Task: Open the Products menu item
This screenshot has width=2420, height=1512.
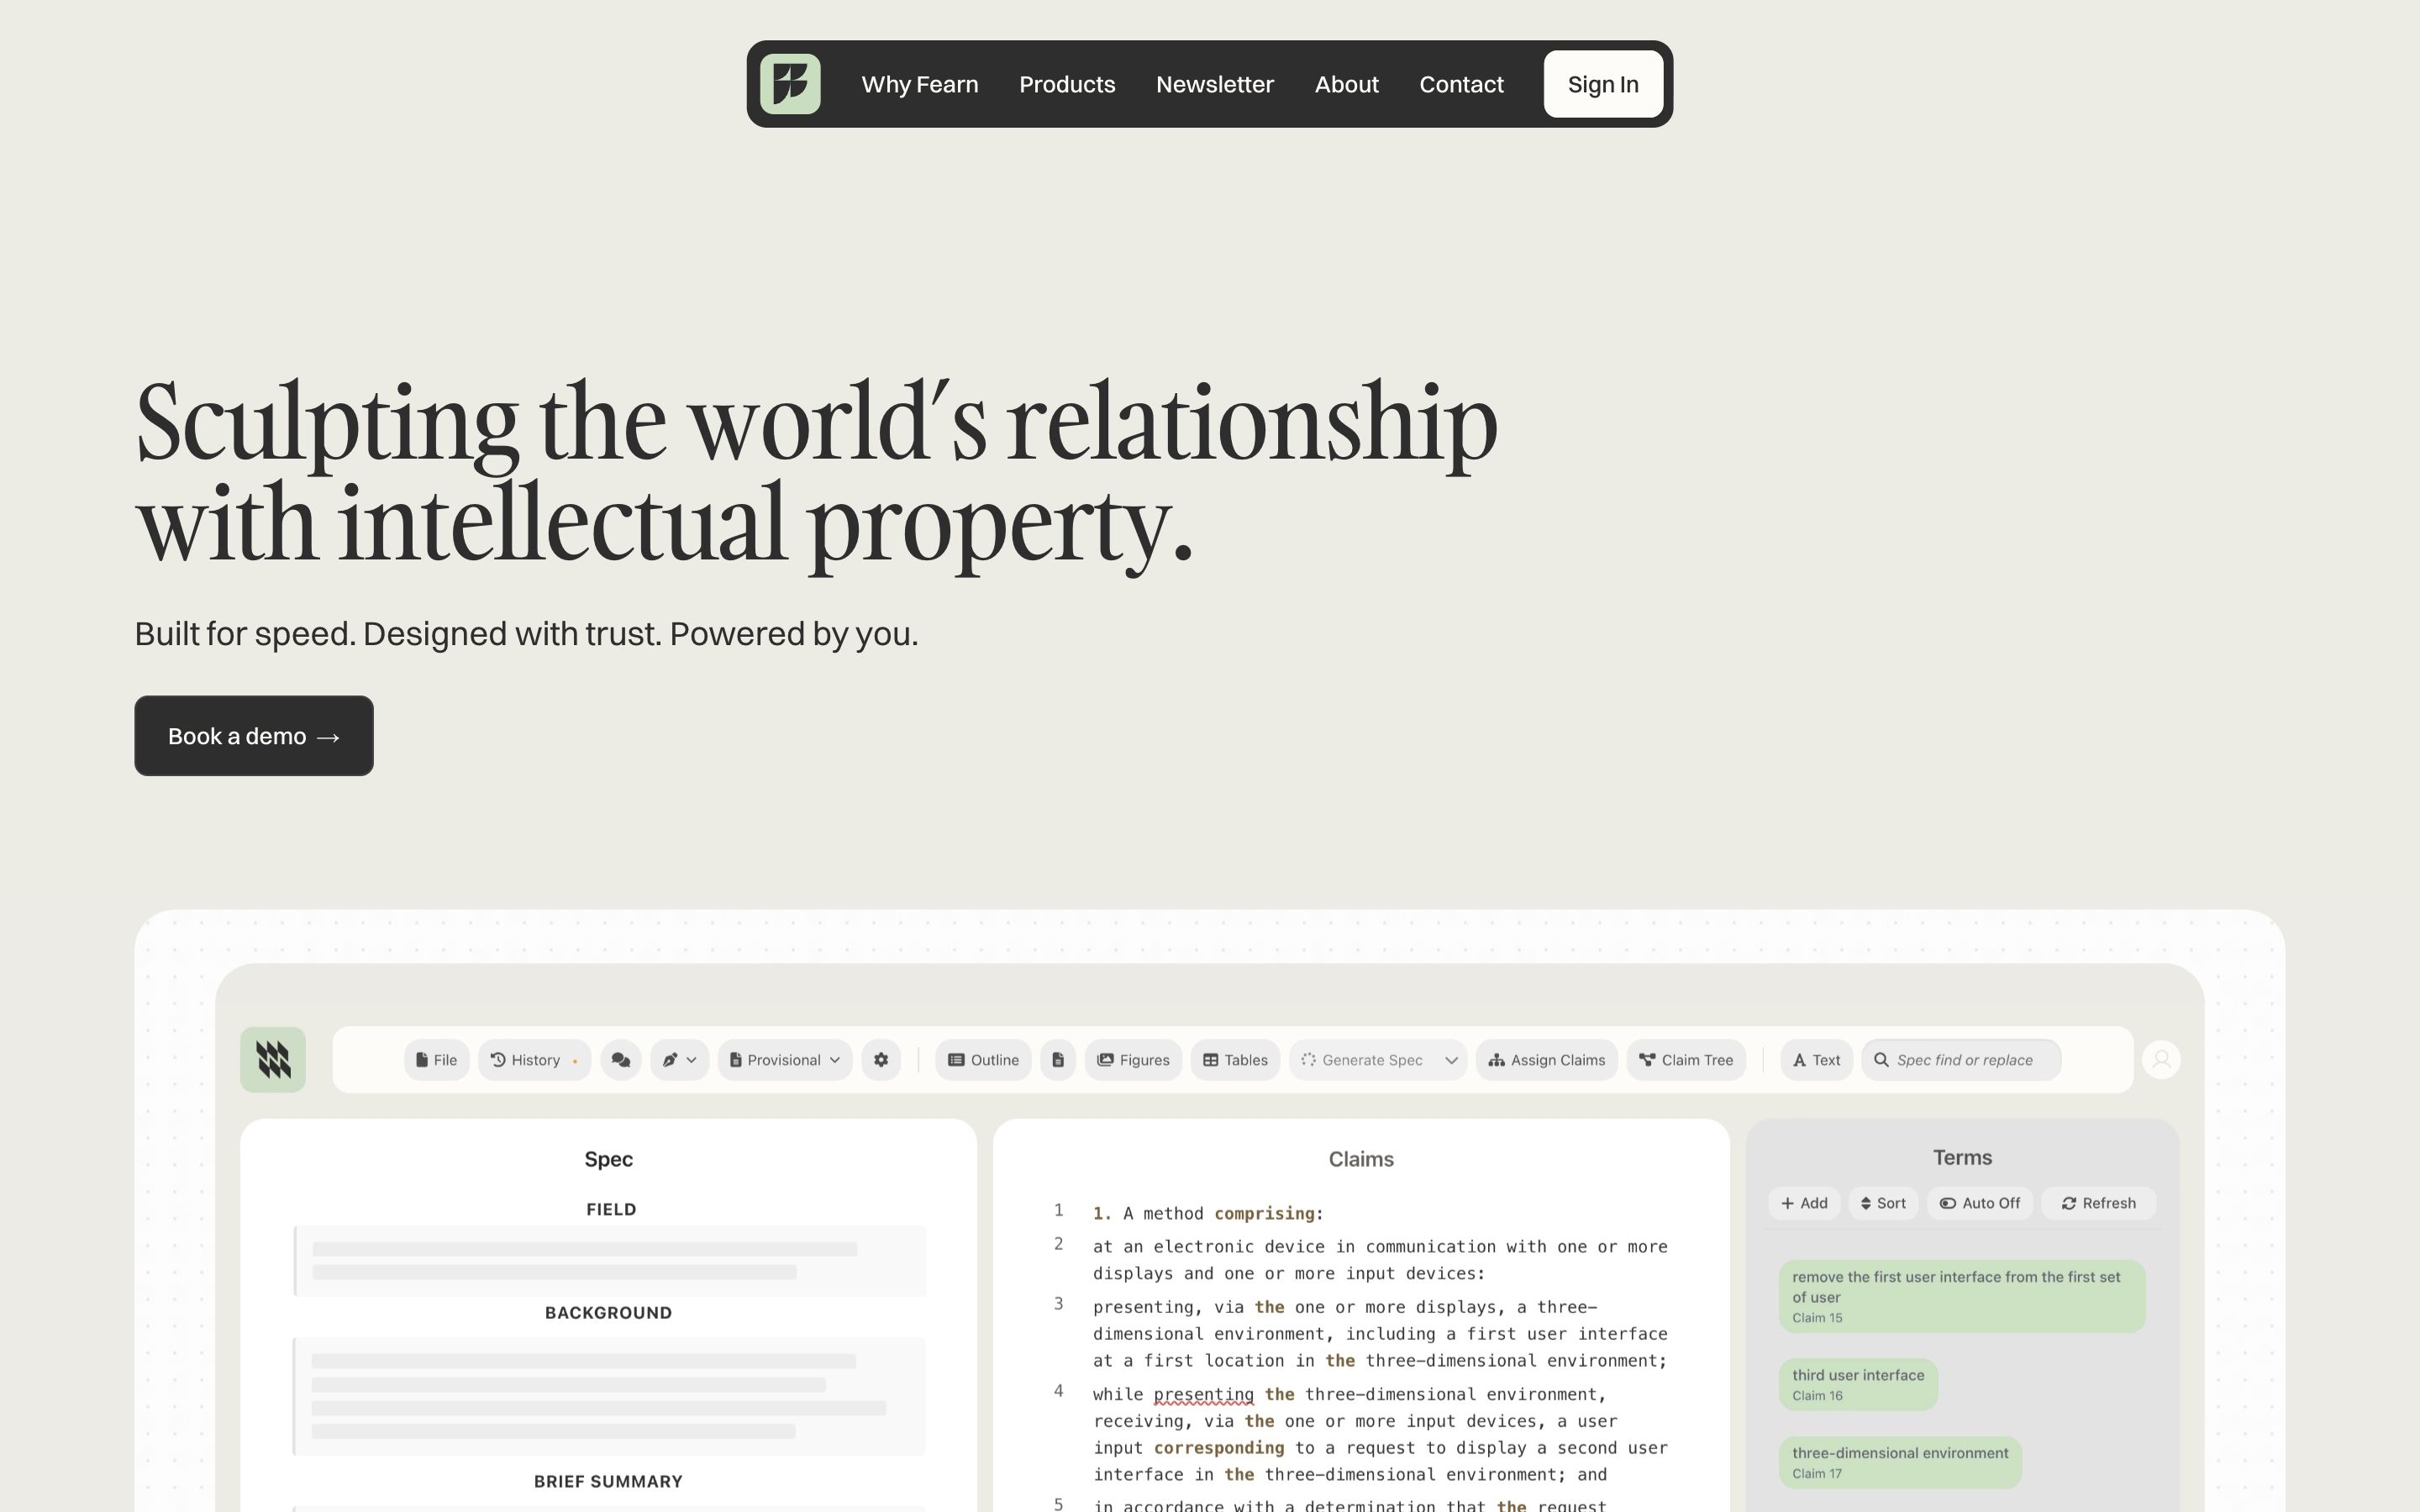Action: point(1067,84)
